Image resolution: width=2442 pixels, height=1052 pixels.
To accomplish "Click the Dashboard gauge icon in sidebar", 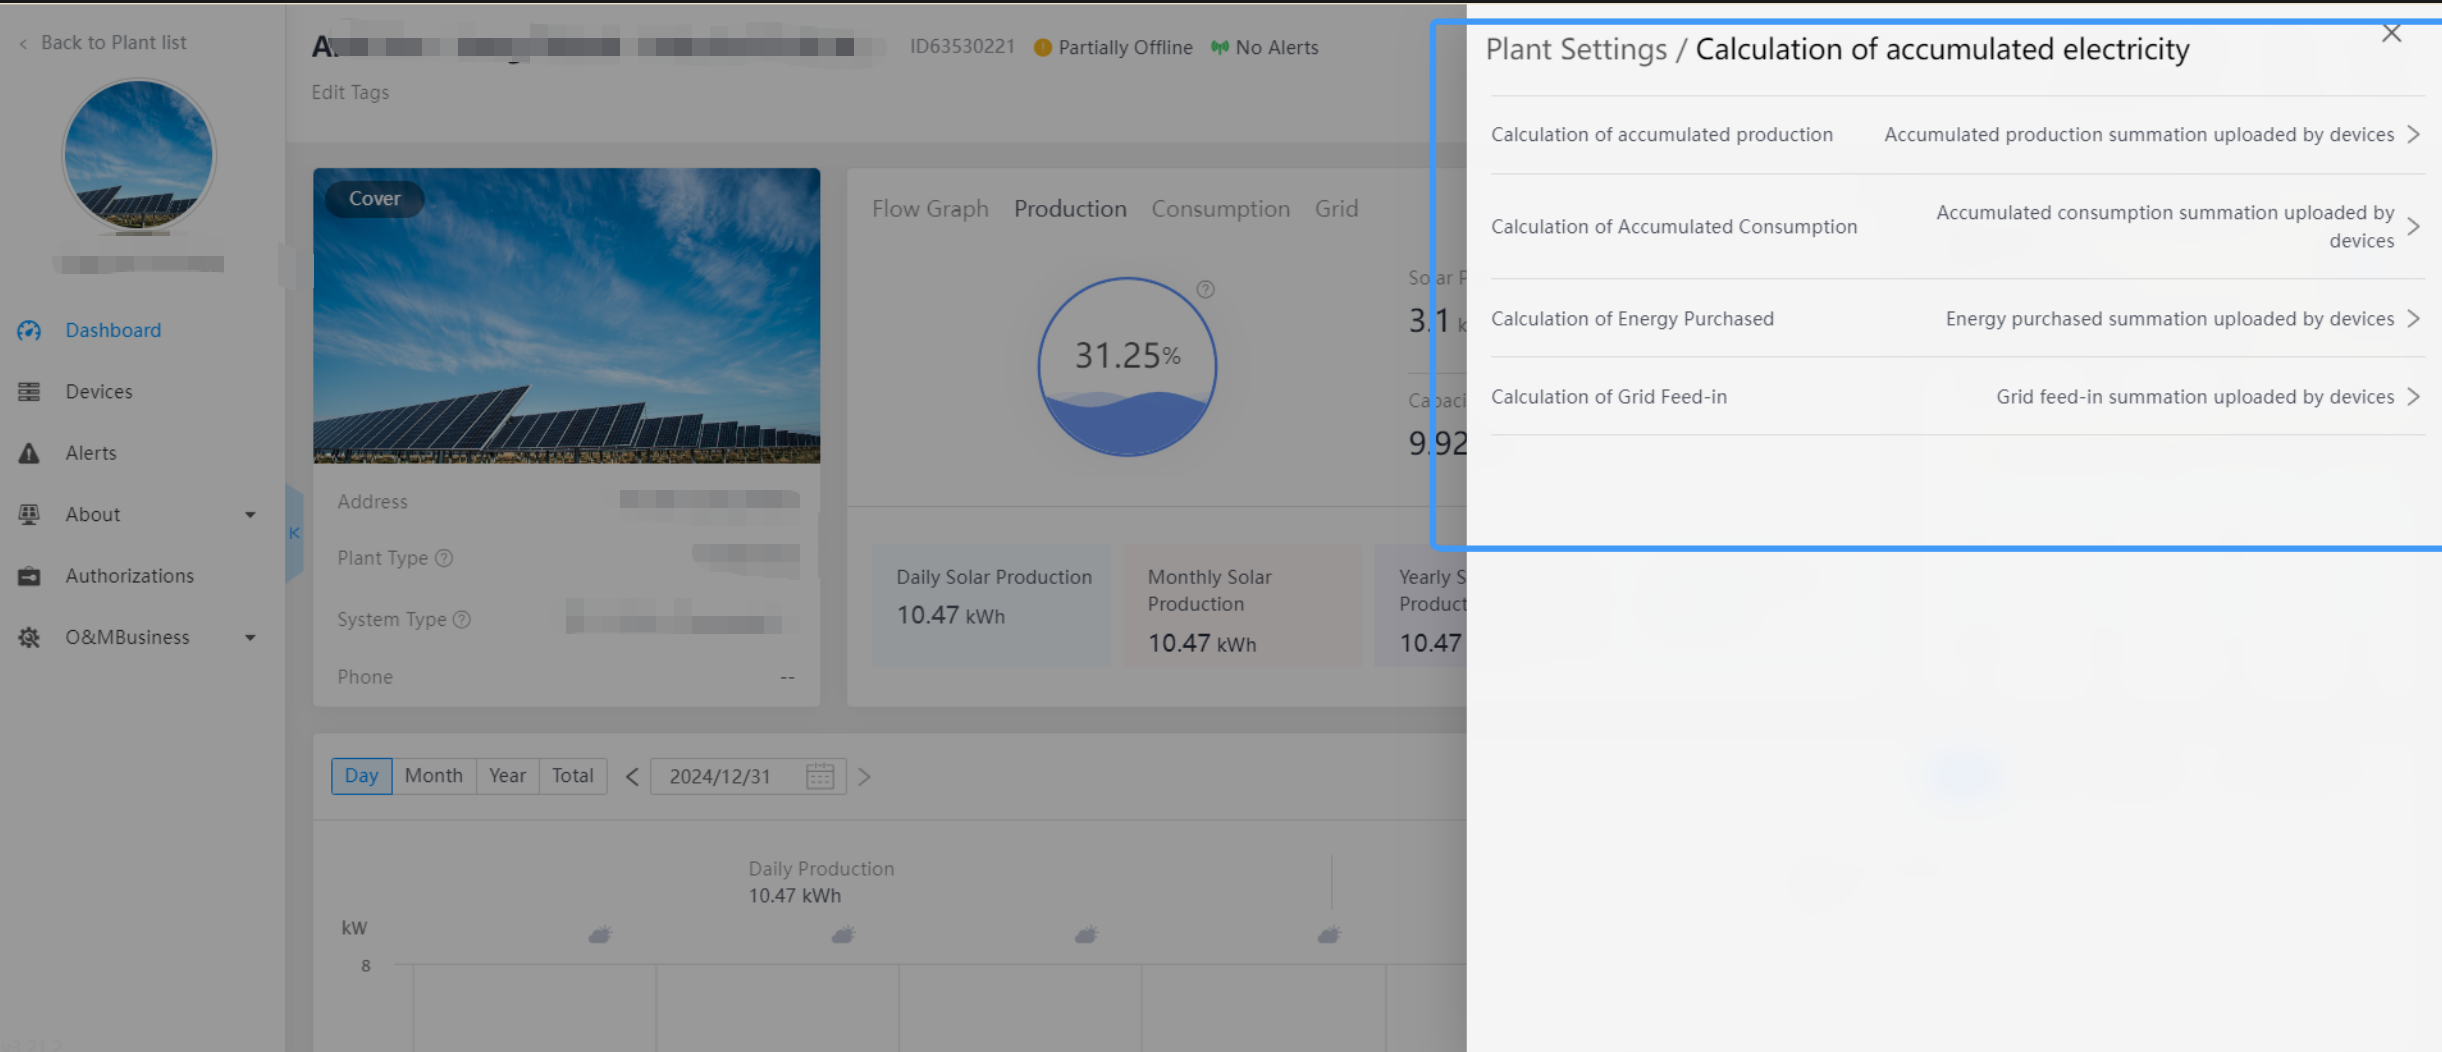I will coord(29,331).
